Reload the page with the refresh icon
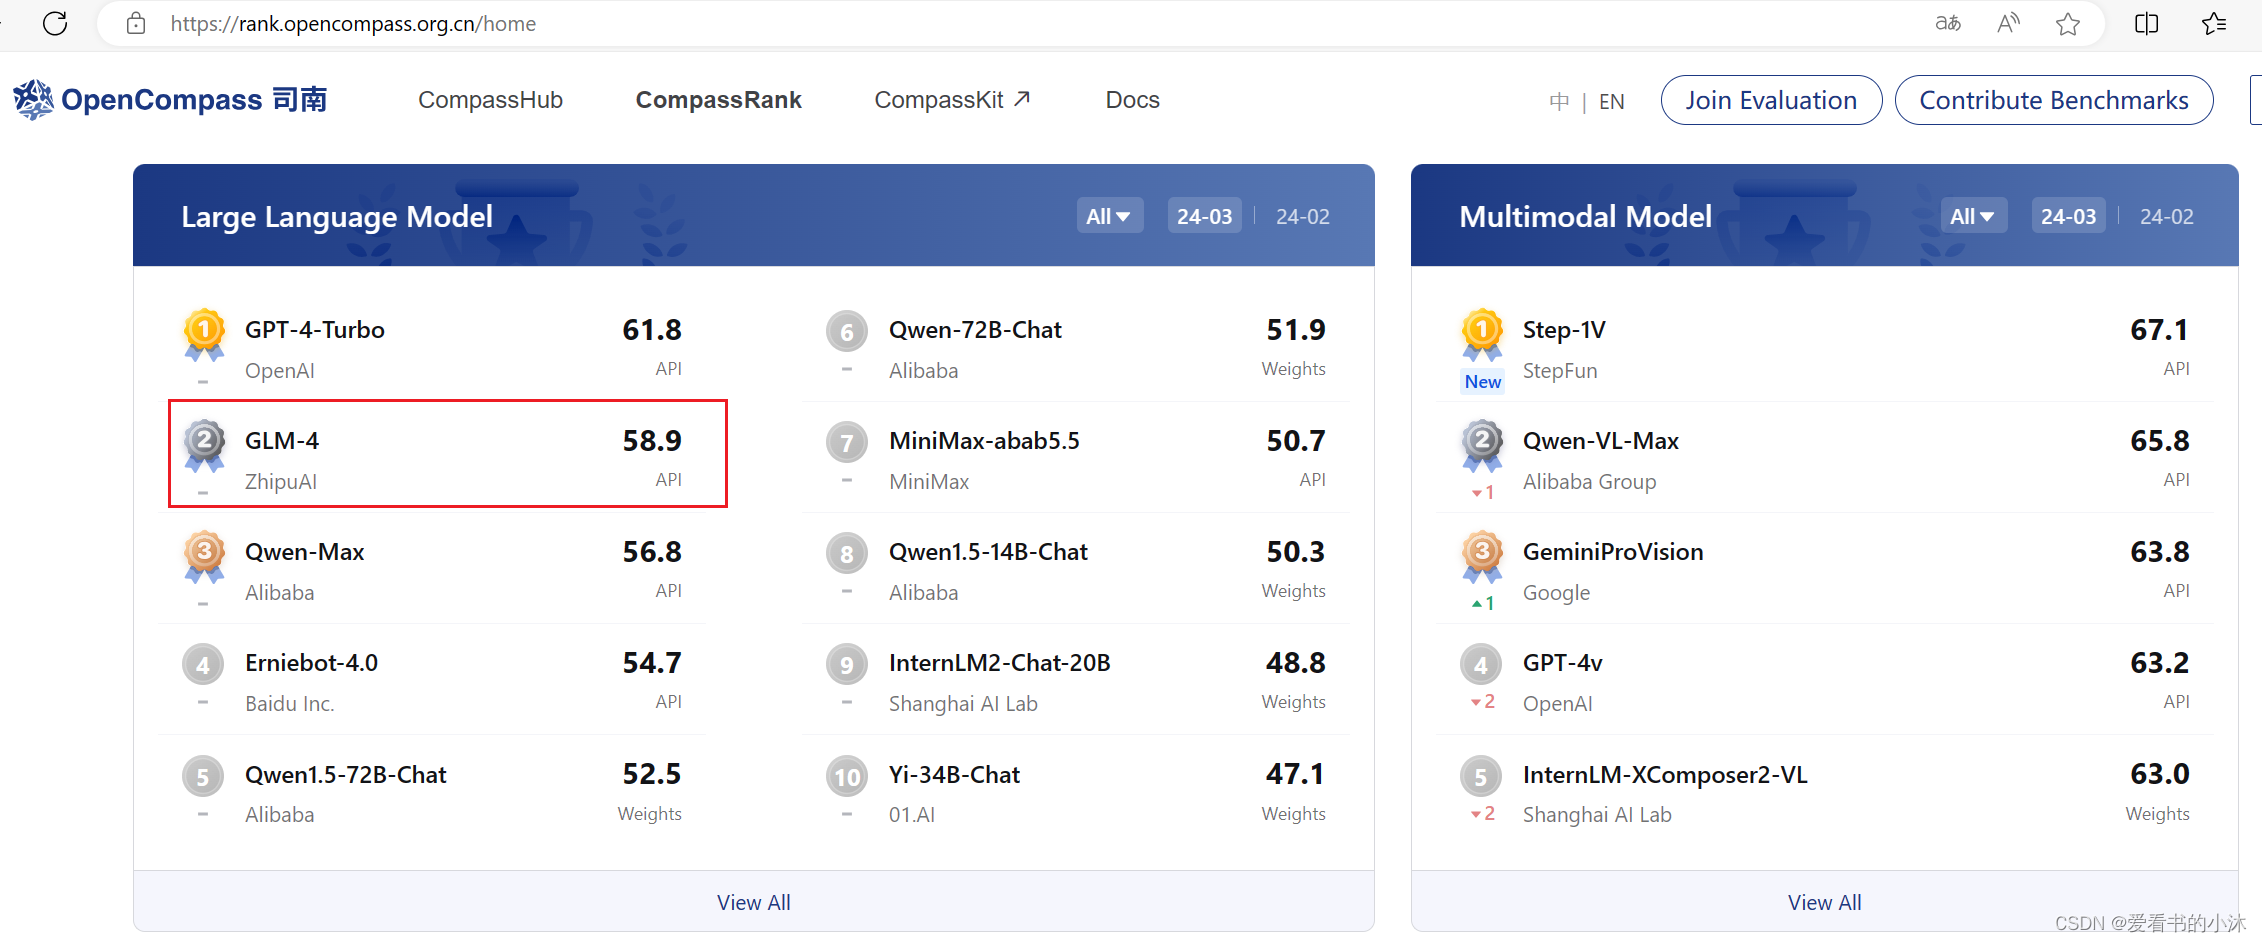The width and height of the screenshot is (2262, 942). [55, 23]
